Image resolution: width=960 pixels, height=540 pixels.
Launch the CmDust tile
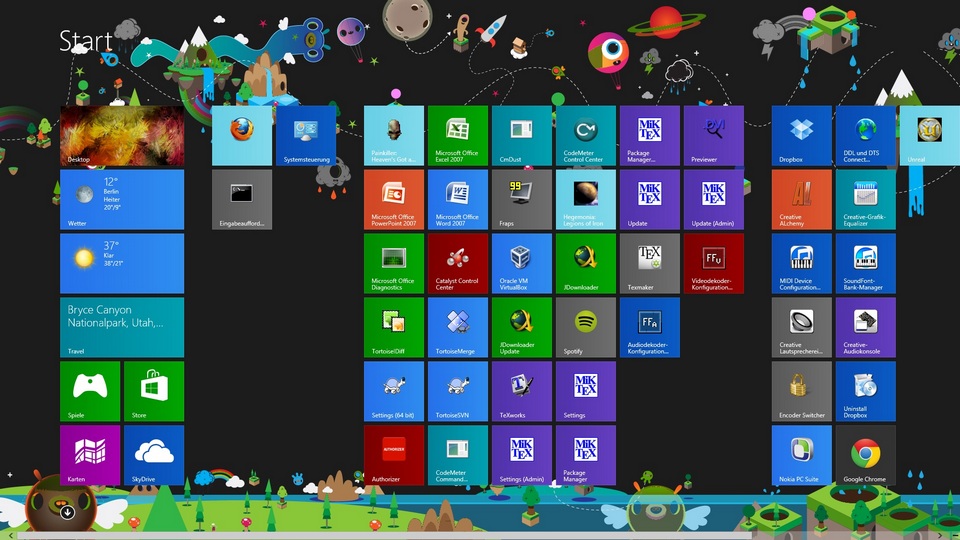[x=522, y=135]
